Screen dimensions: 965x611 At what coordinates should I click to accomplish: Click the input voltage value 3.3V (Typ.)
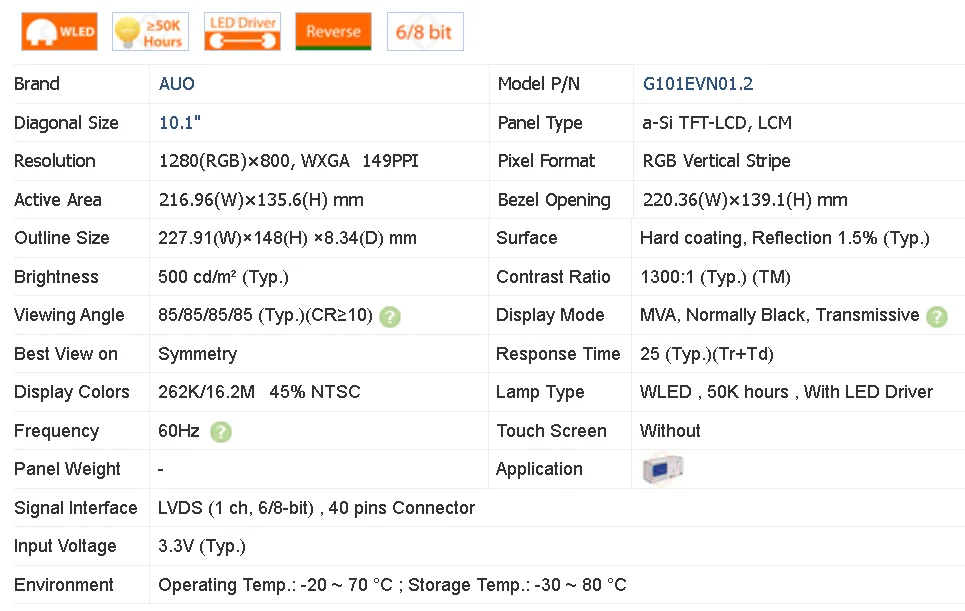[x=202, y=546]
